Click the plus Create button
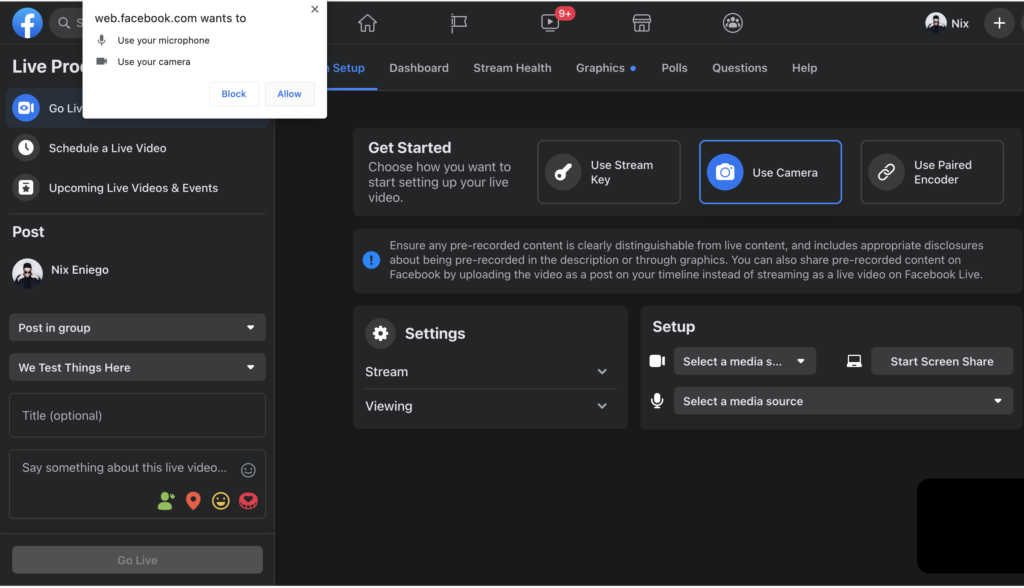 point(999,23)
